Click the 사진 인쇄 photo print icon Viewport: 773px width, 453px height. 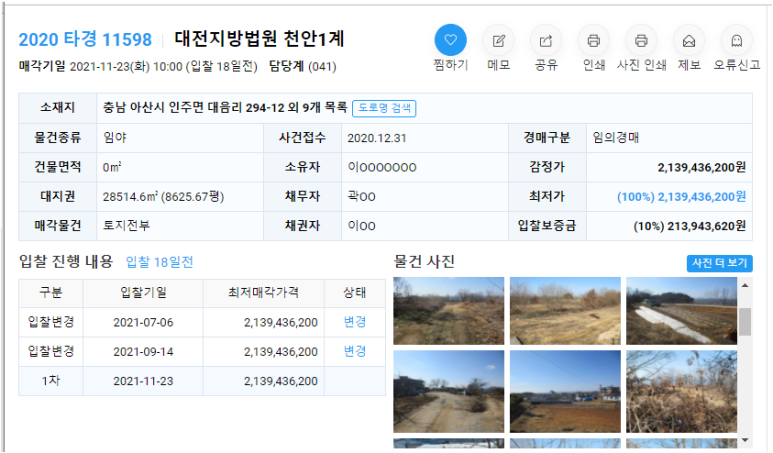click(x=641, y=40)
